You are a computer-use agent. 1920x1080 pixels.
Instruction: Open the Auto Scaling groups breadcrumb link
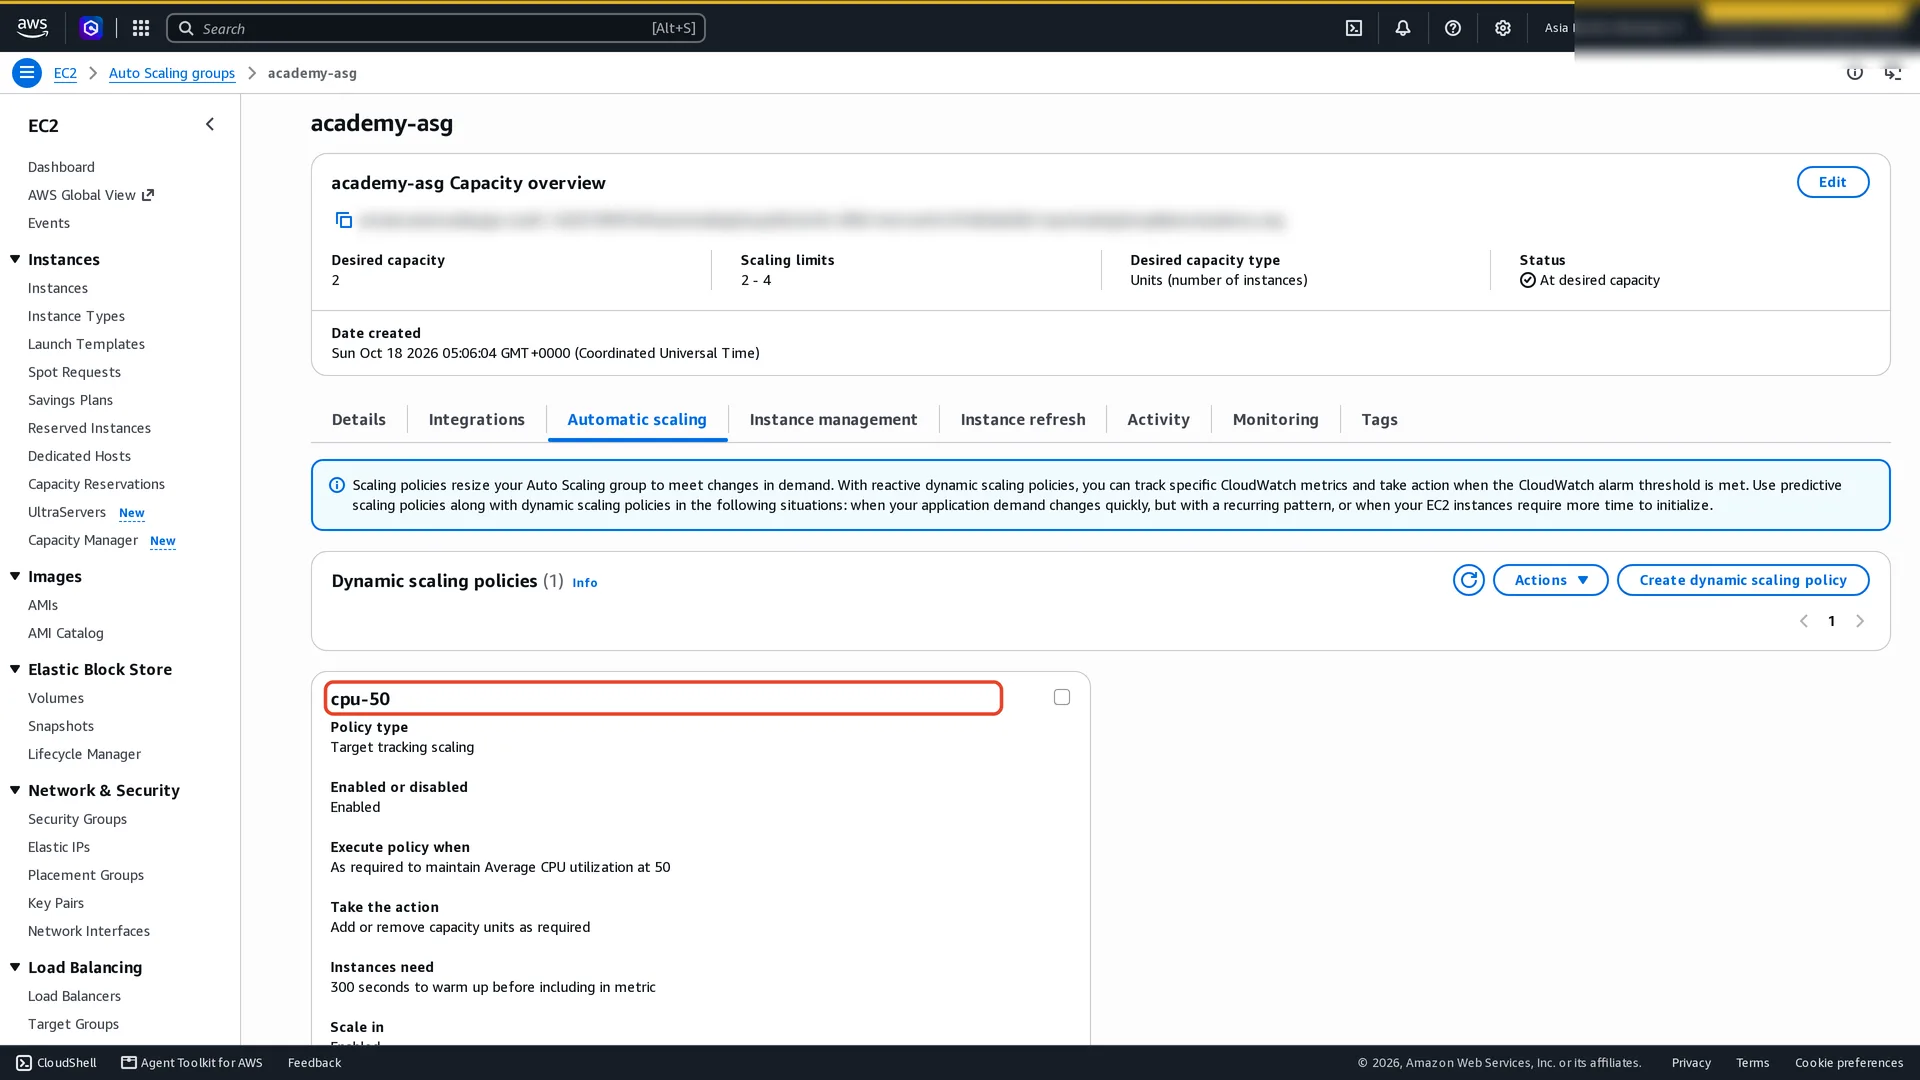click(172, 73)
